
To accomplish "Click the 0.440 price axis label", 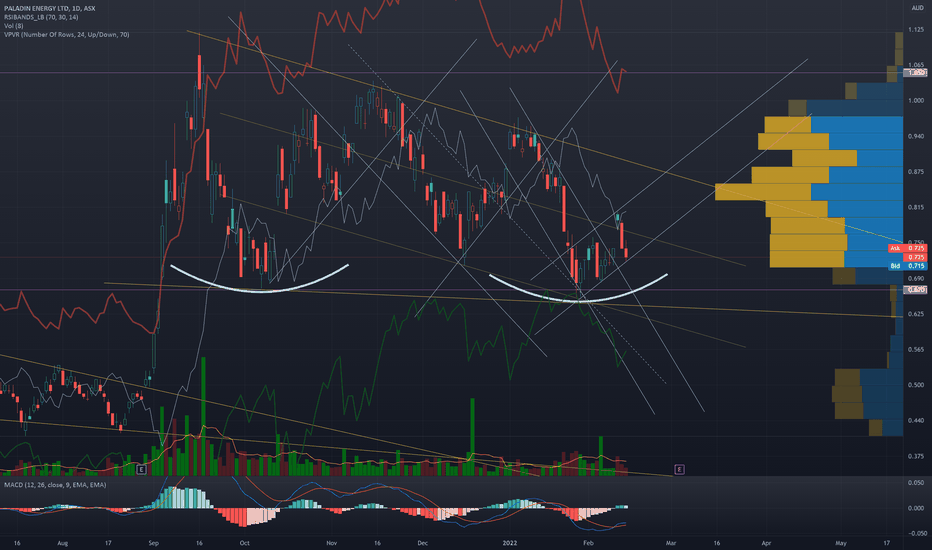I will 916,420.
